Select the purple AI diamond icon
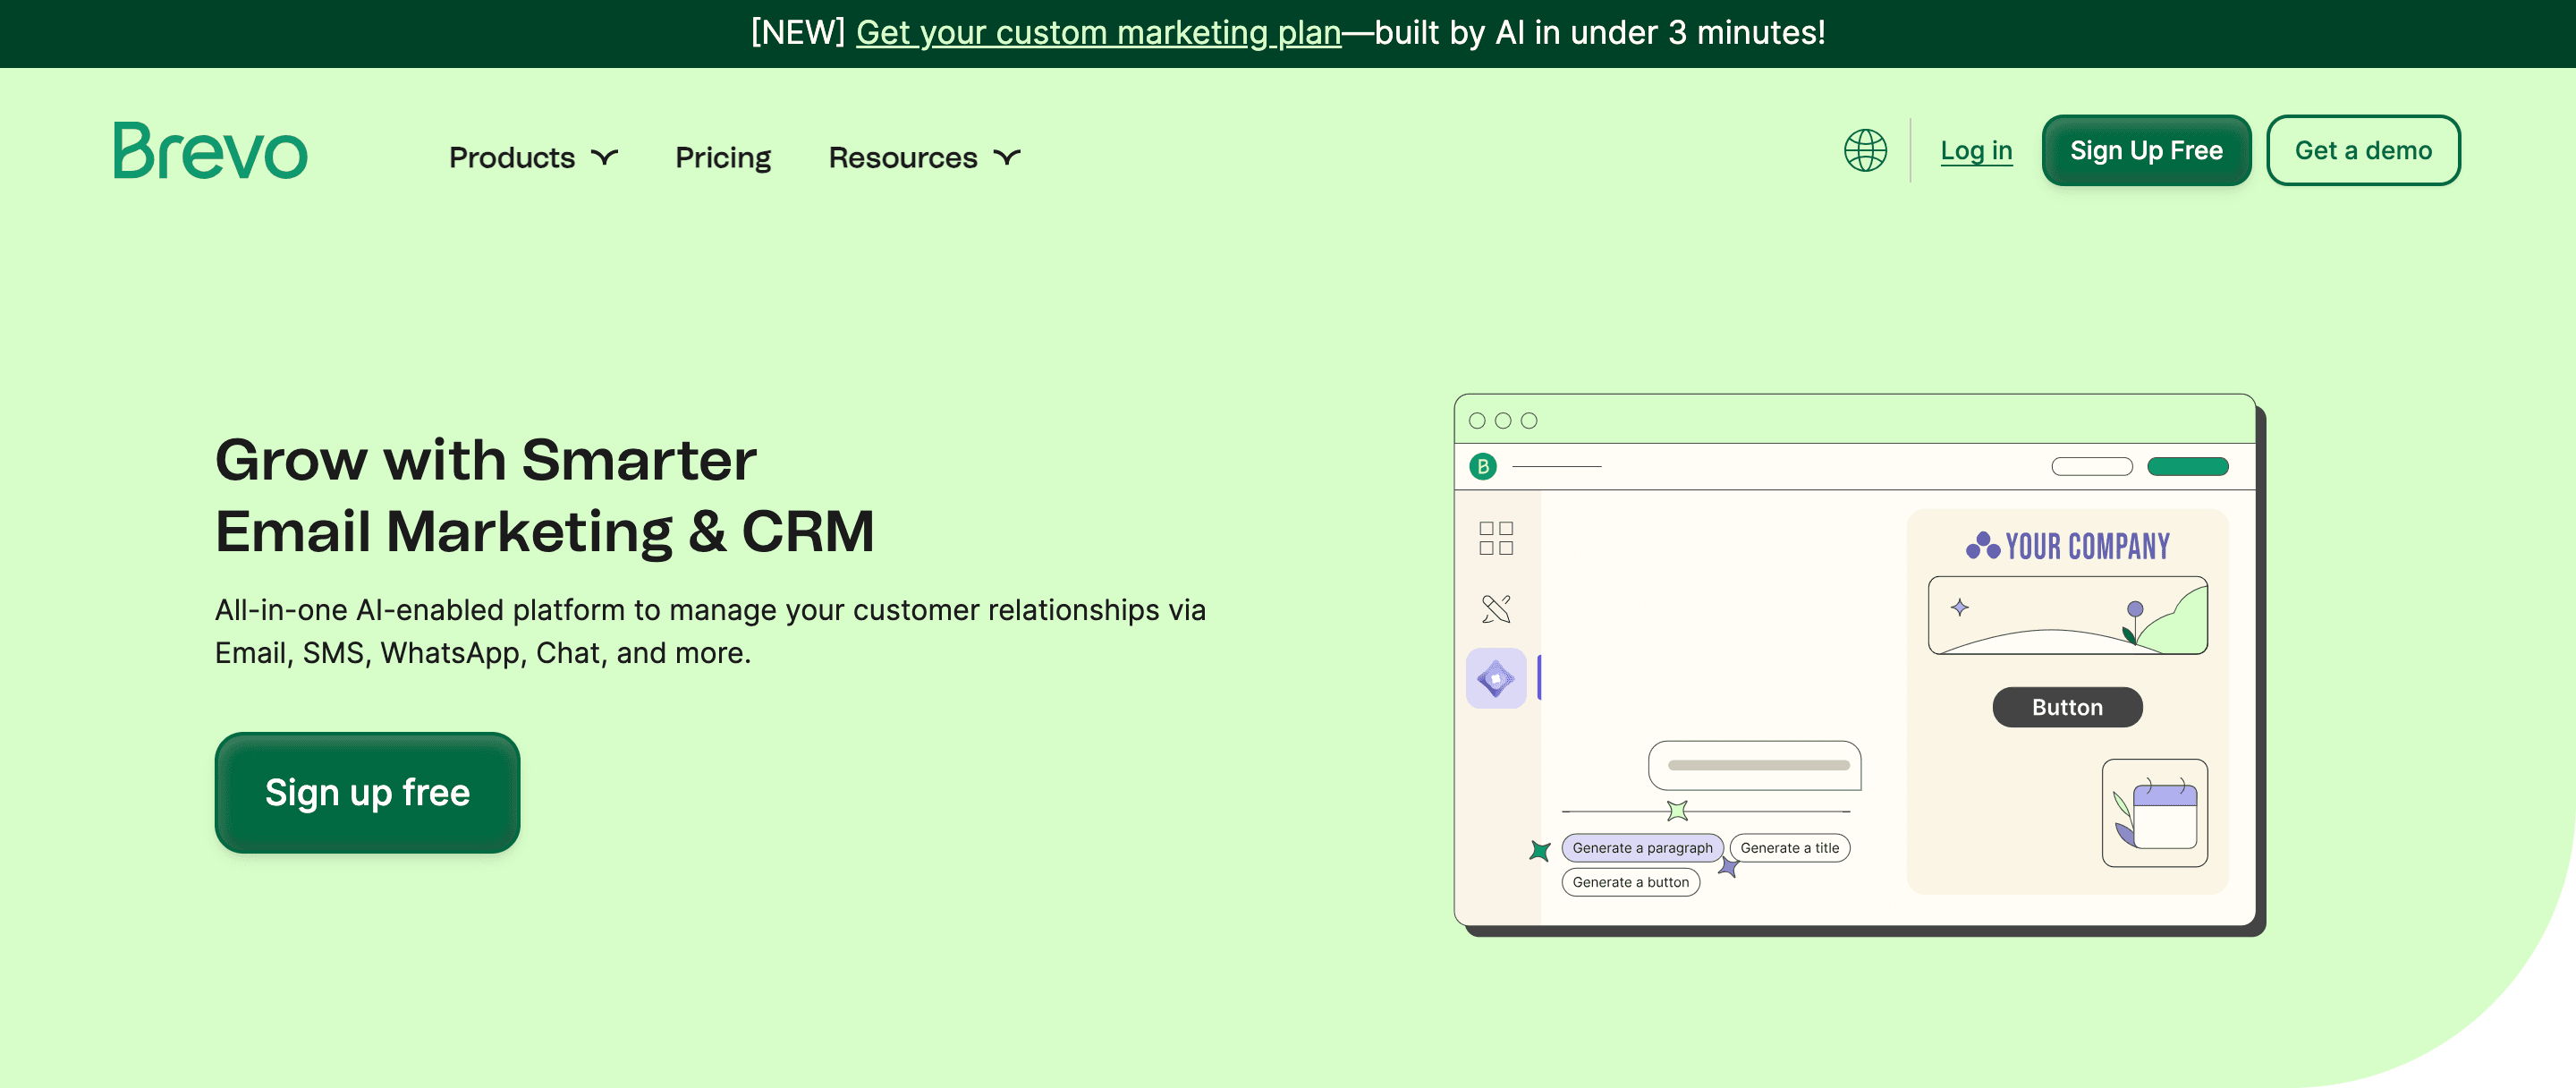The image size is (2576, 1088). (1496, 678)
